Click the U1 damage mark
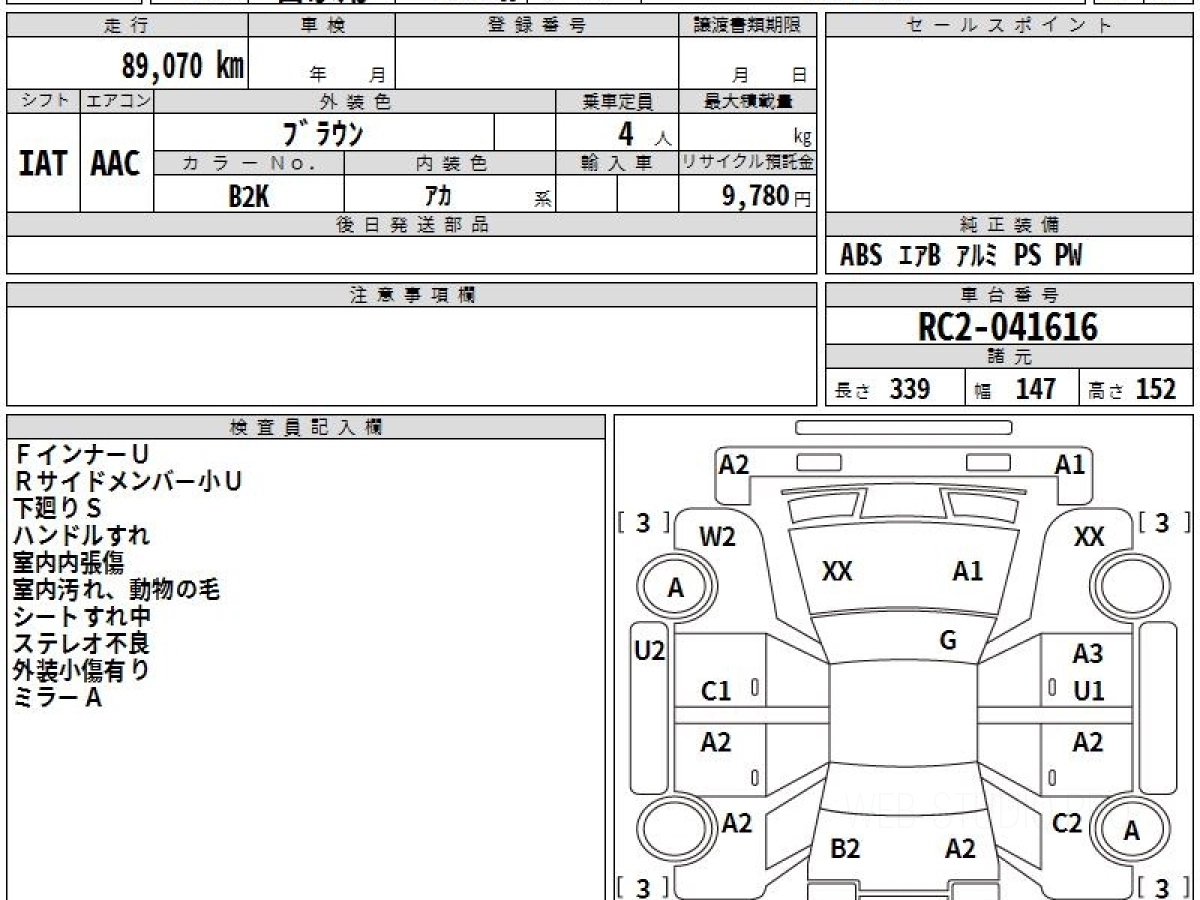This screenshot has height=900, width=1200. [x=1088, y=691]
